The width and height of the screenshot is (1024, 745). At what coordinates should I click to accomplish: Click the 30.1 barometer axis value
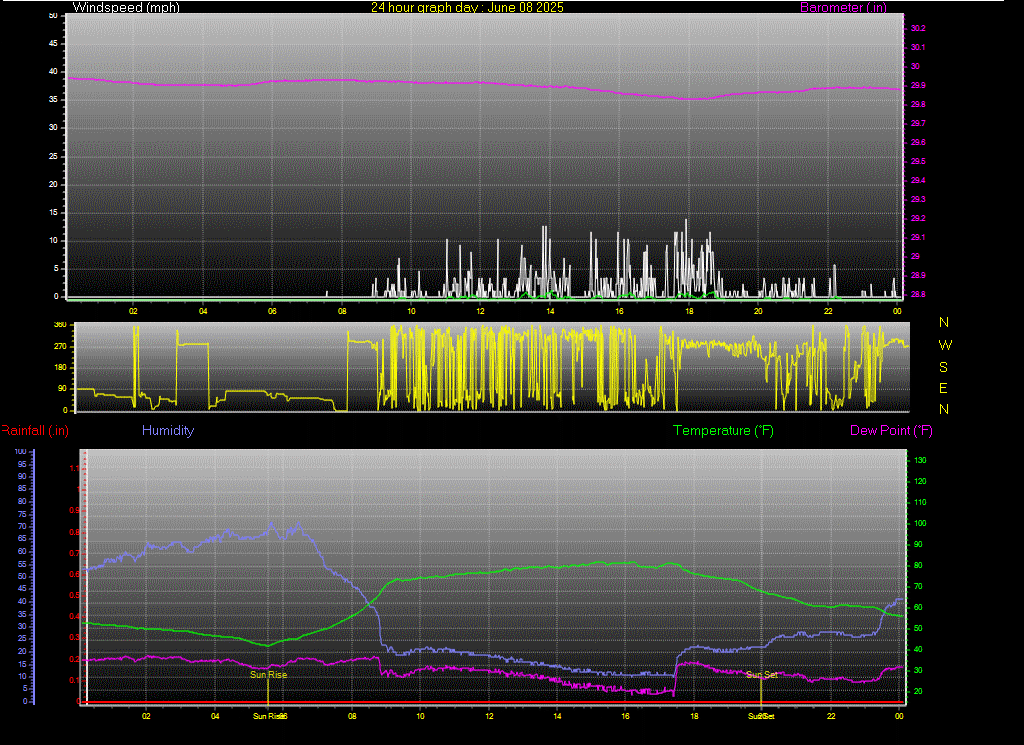click(918, 47)
